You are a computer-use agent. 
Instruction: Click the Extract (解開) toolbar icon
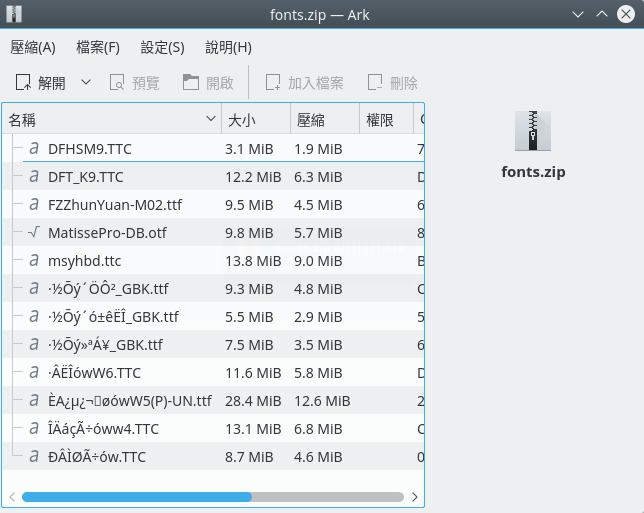point(23,82)
